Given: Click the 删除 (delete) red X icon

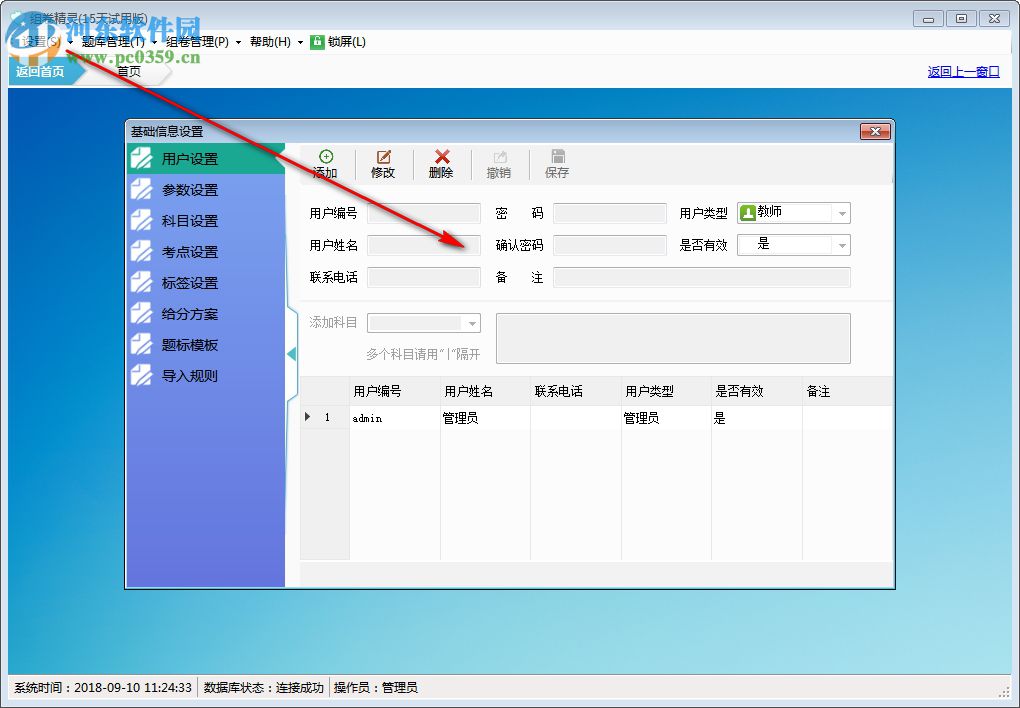Looking at the screenshot, I should pos(442,157).
